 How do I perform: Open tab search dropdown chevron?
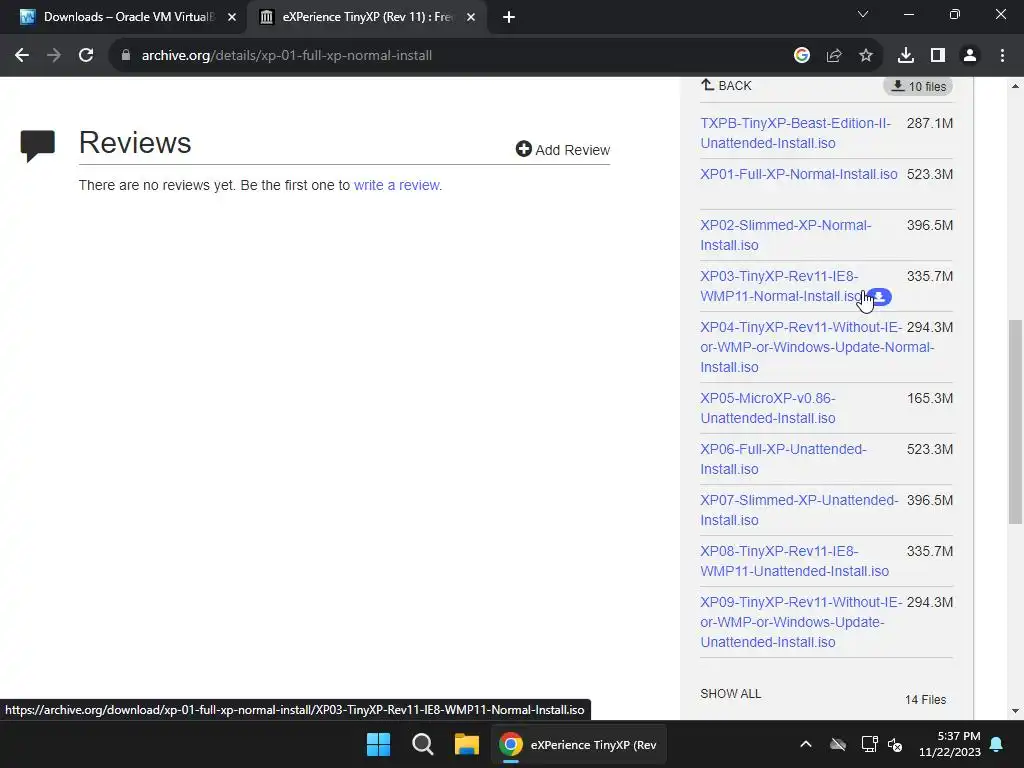(863, 14)
